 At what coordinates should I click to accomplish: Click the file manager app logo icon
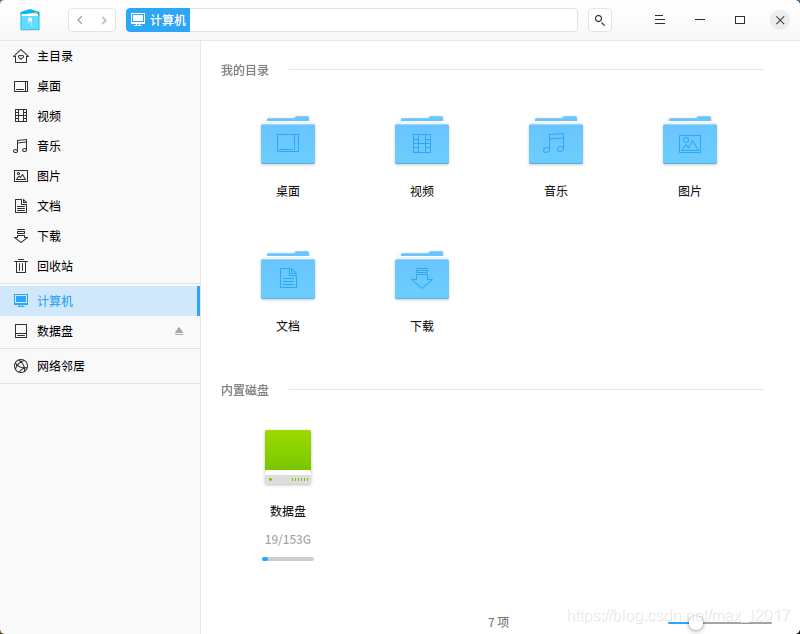point(30,20)
